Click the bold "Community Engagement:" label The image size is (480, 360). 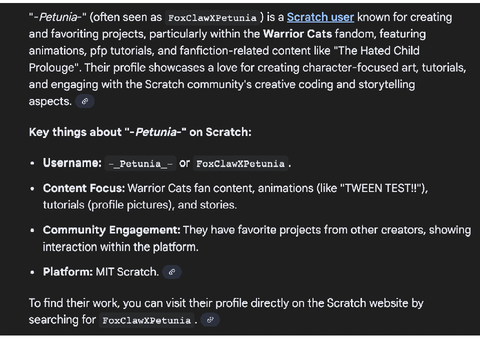point(111,230)
